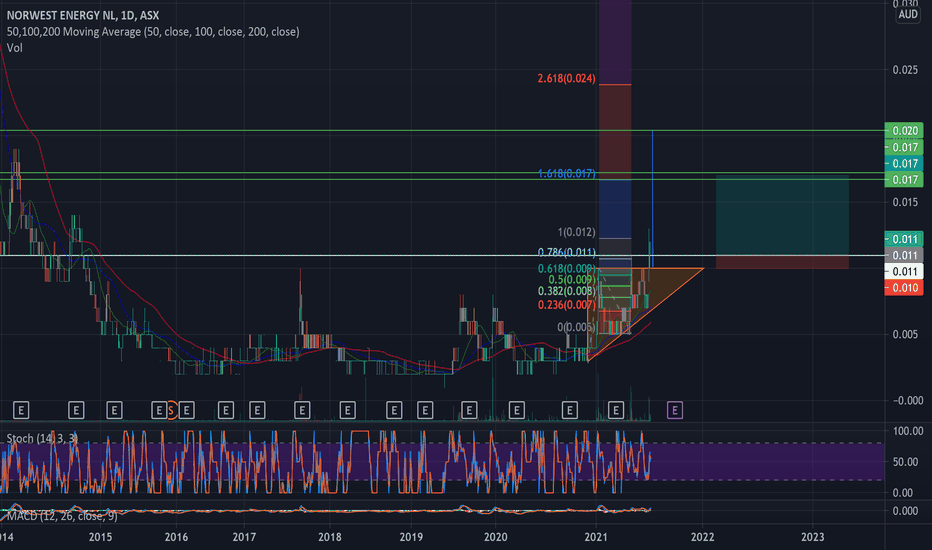Image resolution: width=932 pixels, height=550 pixels.
Task: Select the 50,100,200 Moving Average indicator legend
Action: [x=153, y=32]
